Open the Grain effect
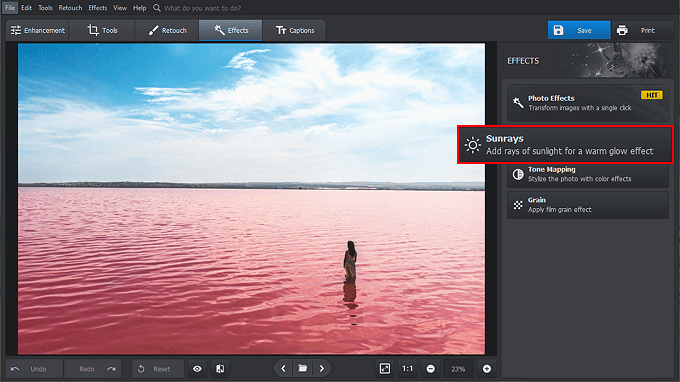The height and width of the screenshot is (382, 680). pos(588,205)
